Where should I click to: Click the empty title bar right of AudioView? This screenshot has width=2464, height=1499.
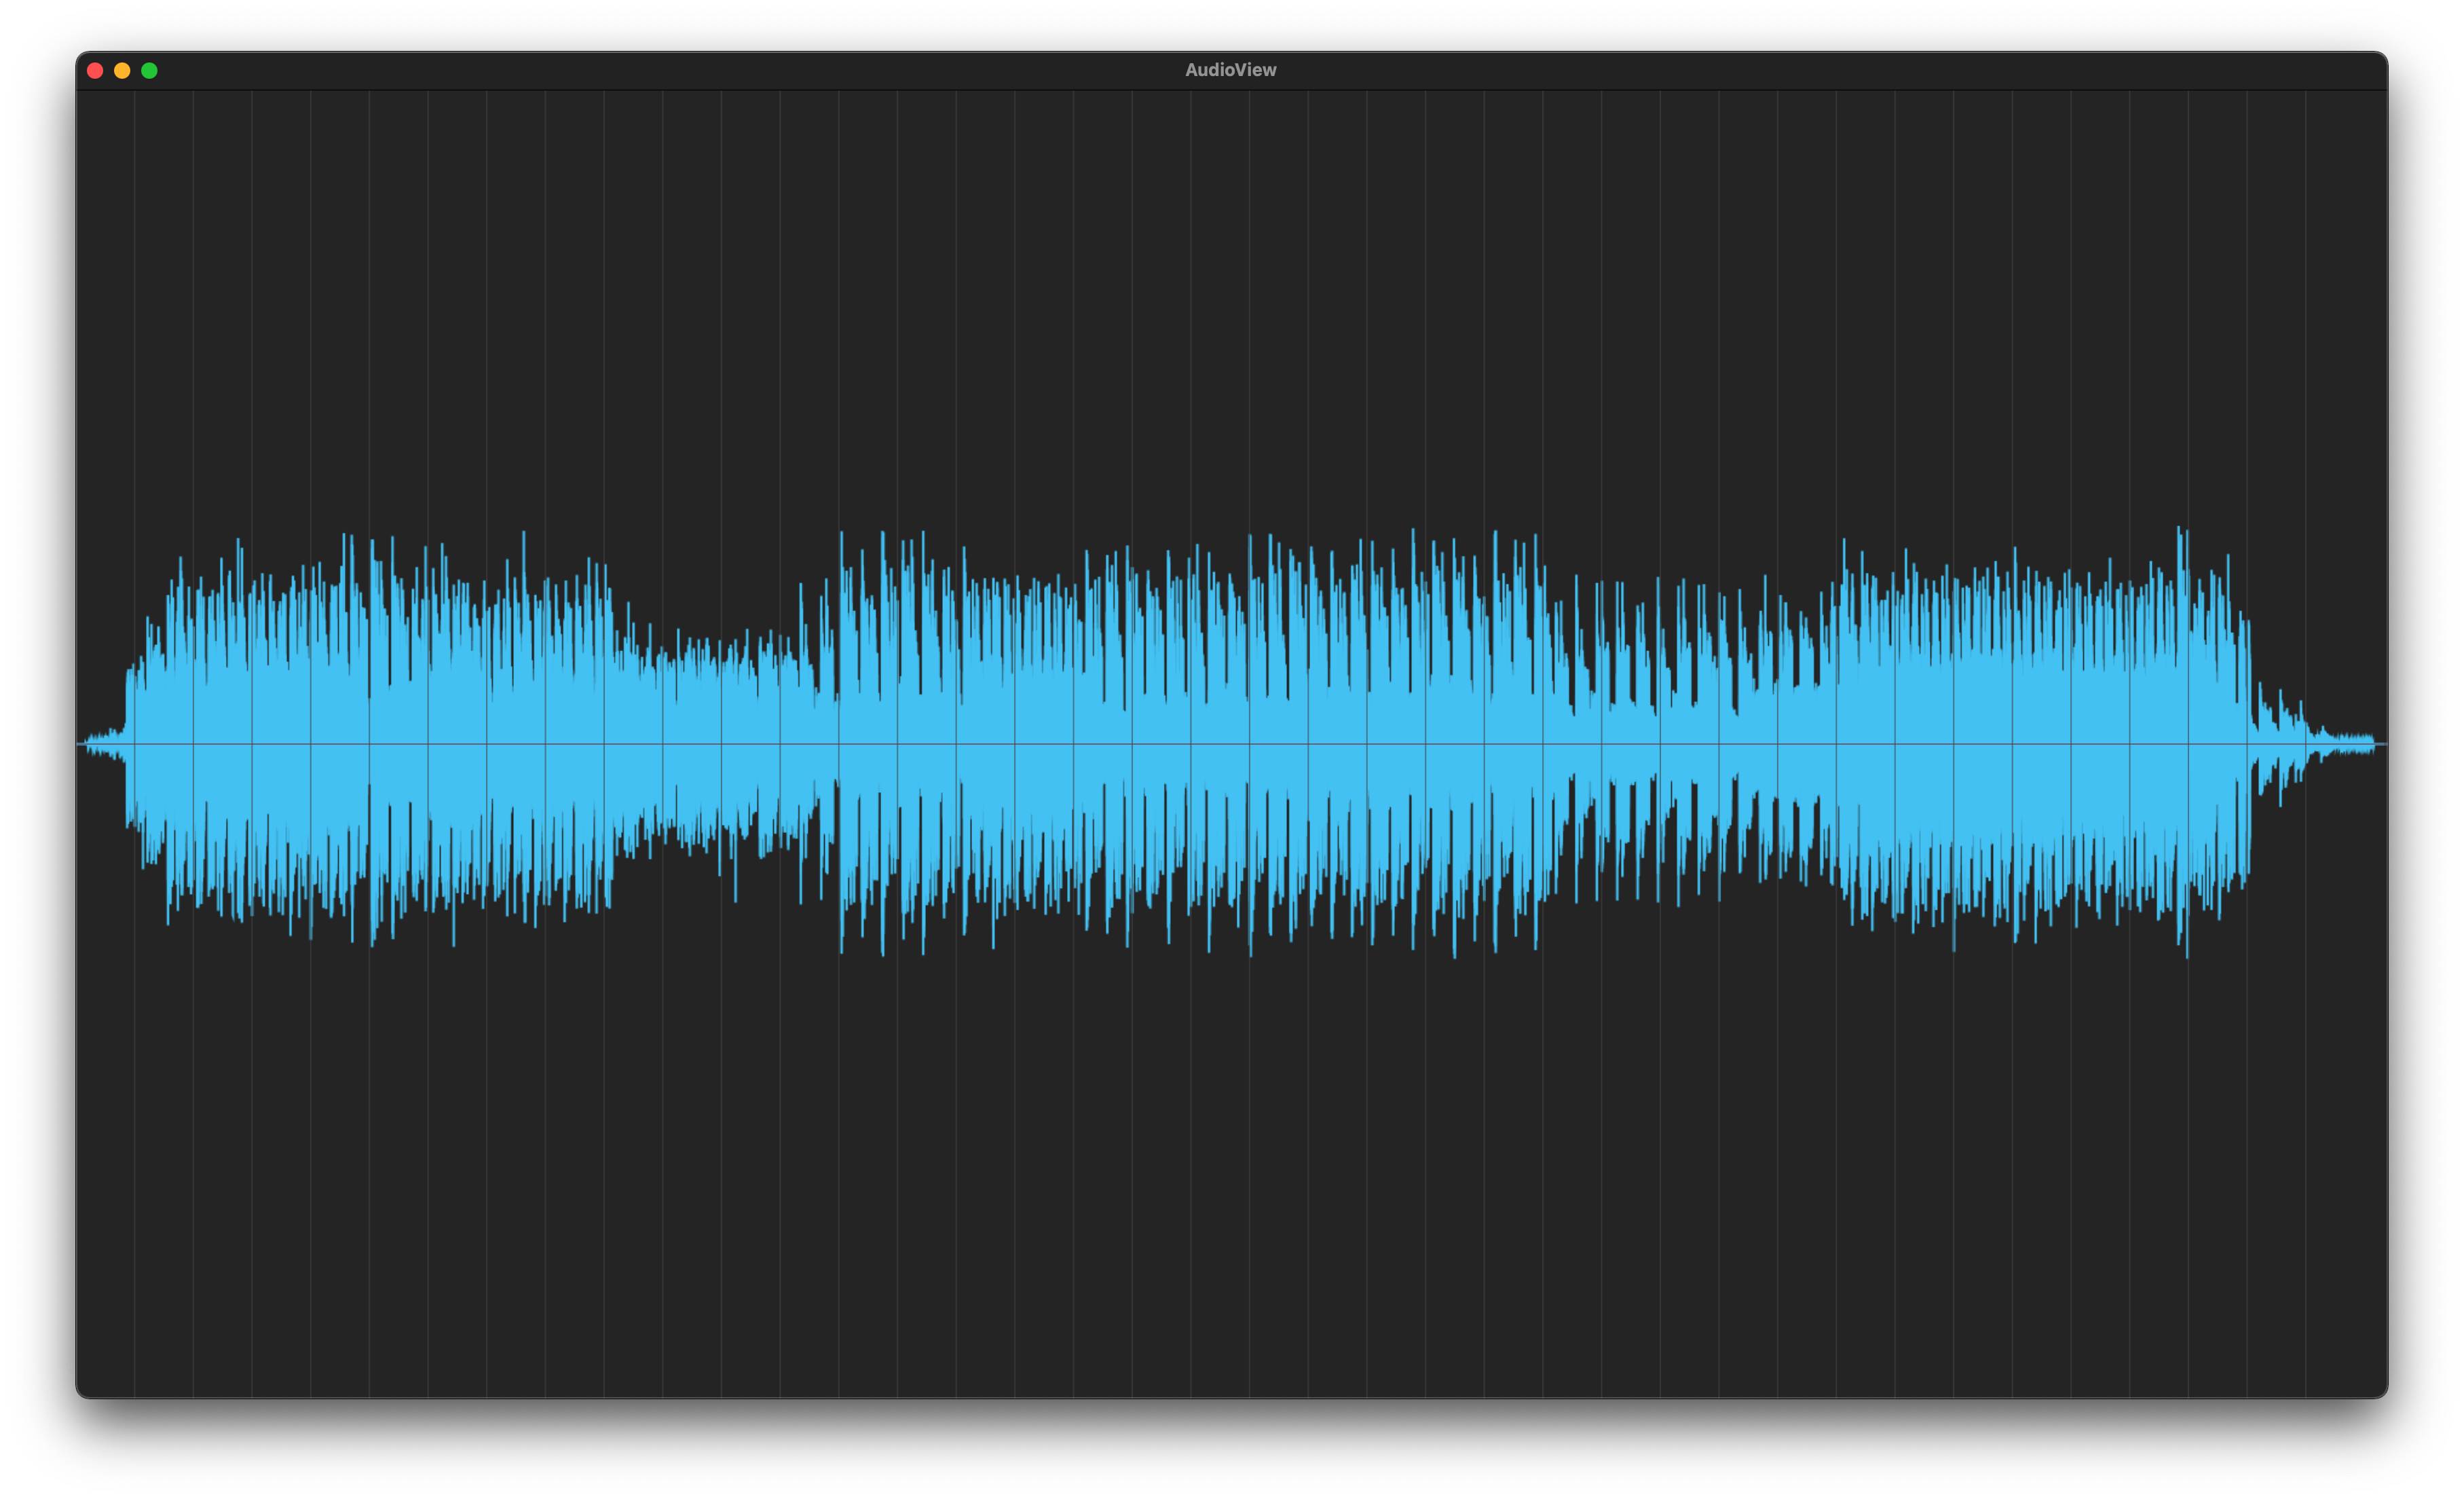[x=1800, y=70]
